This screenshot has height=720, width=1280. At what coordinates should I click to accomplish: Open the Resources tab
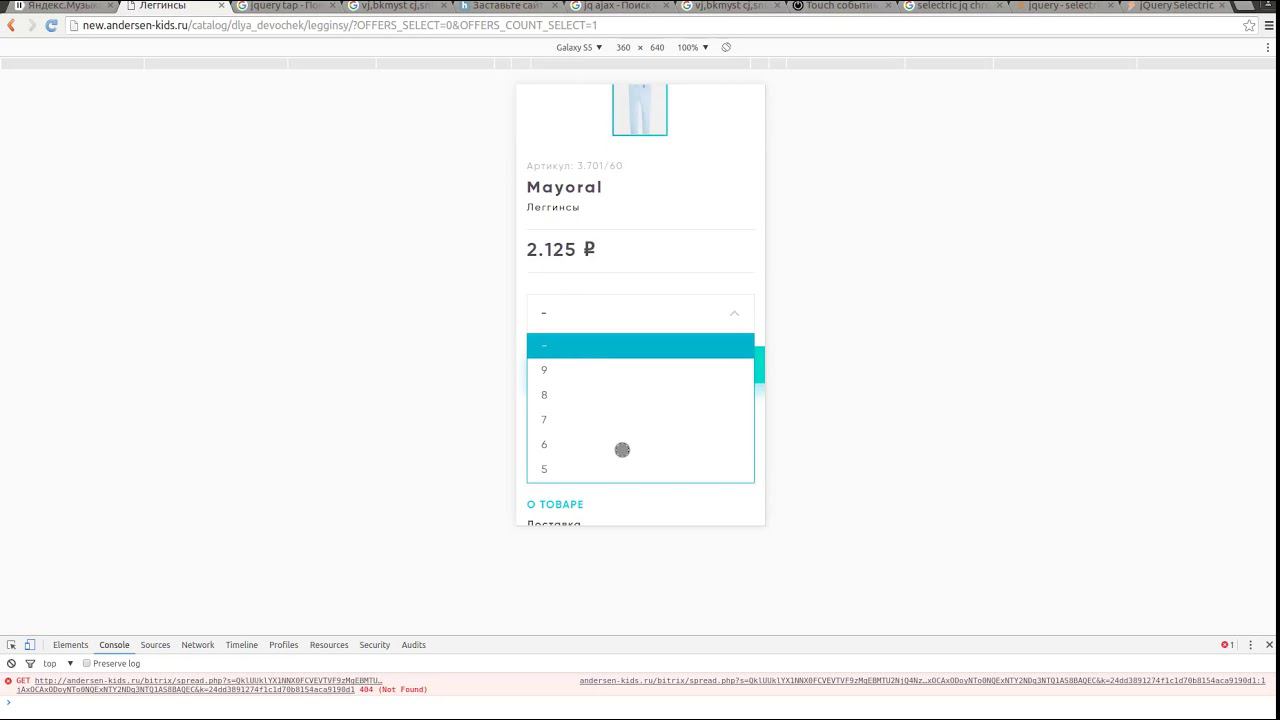[329, 645]
